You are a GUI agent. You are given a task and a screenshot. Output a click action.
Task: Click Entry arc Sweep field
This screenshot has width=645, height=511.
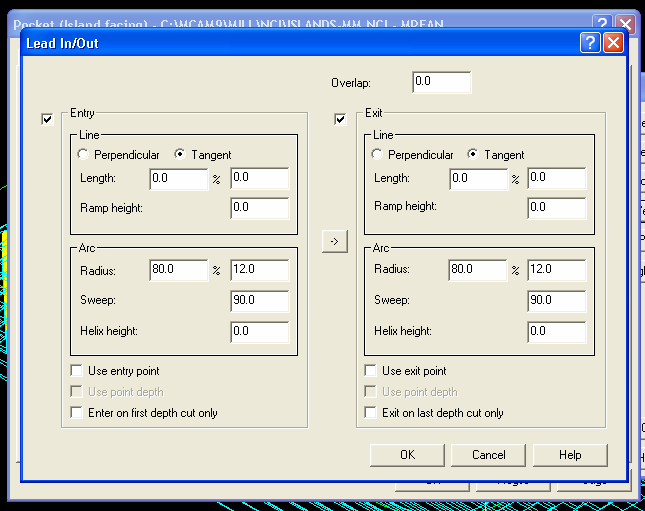coord(260,301)
